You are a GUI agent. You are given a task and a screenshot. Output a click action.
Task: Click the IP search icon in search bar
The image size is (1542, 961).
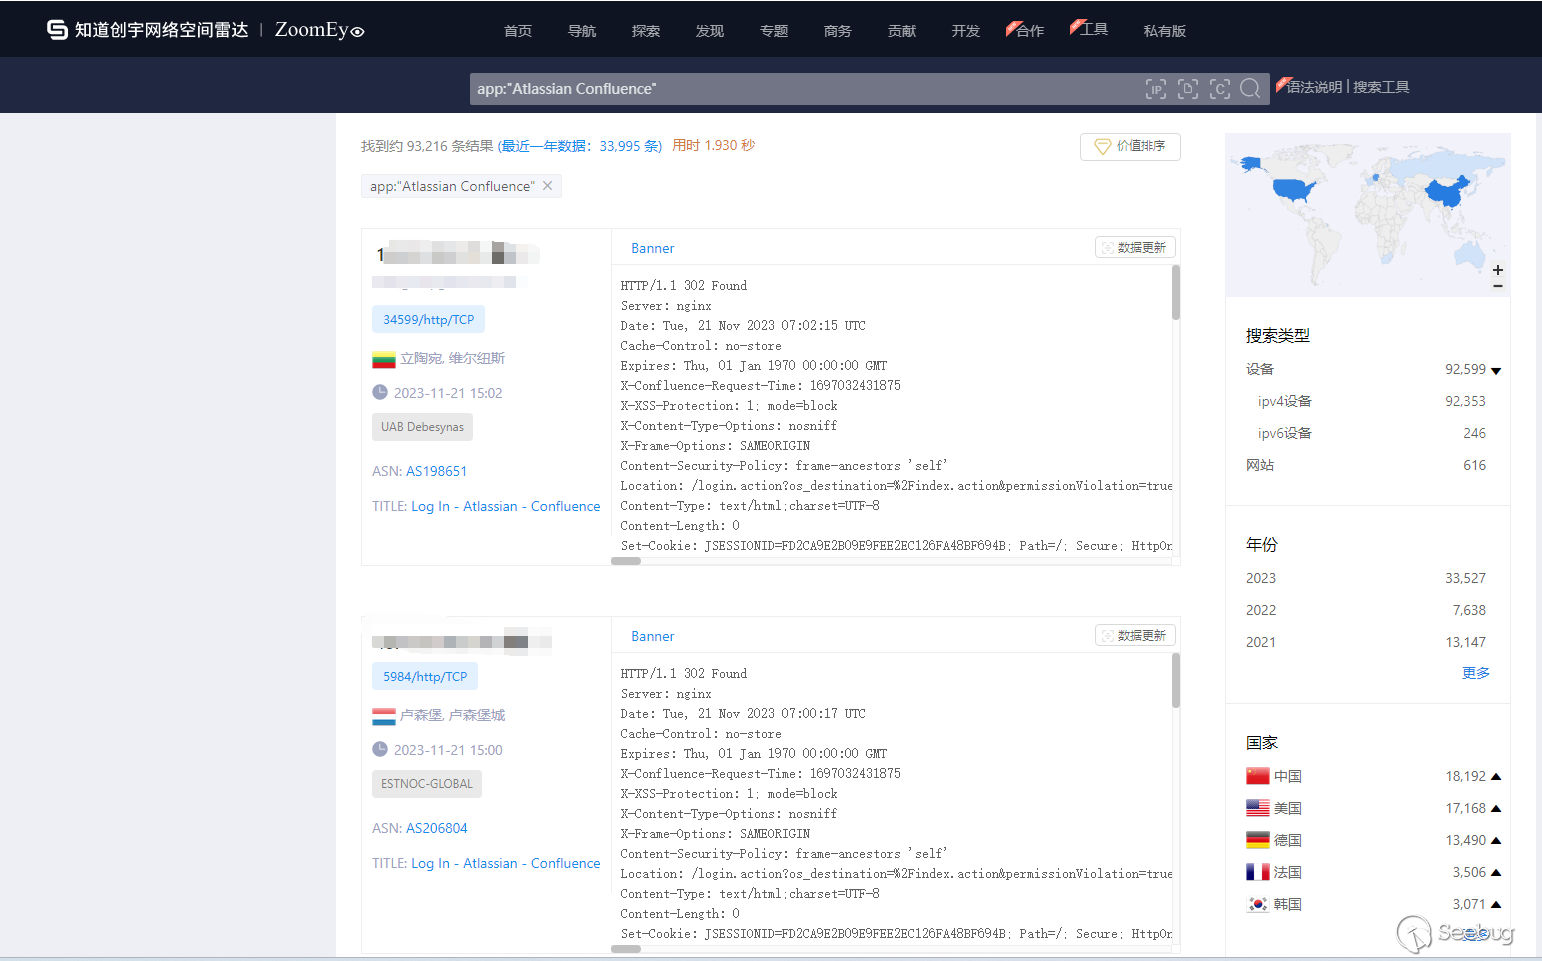click(1156, 89)
